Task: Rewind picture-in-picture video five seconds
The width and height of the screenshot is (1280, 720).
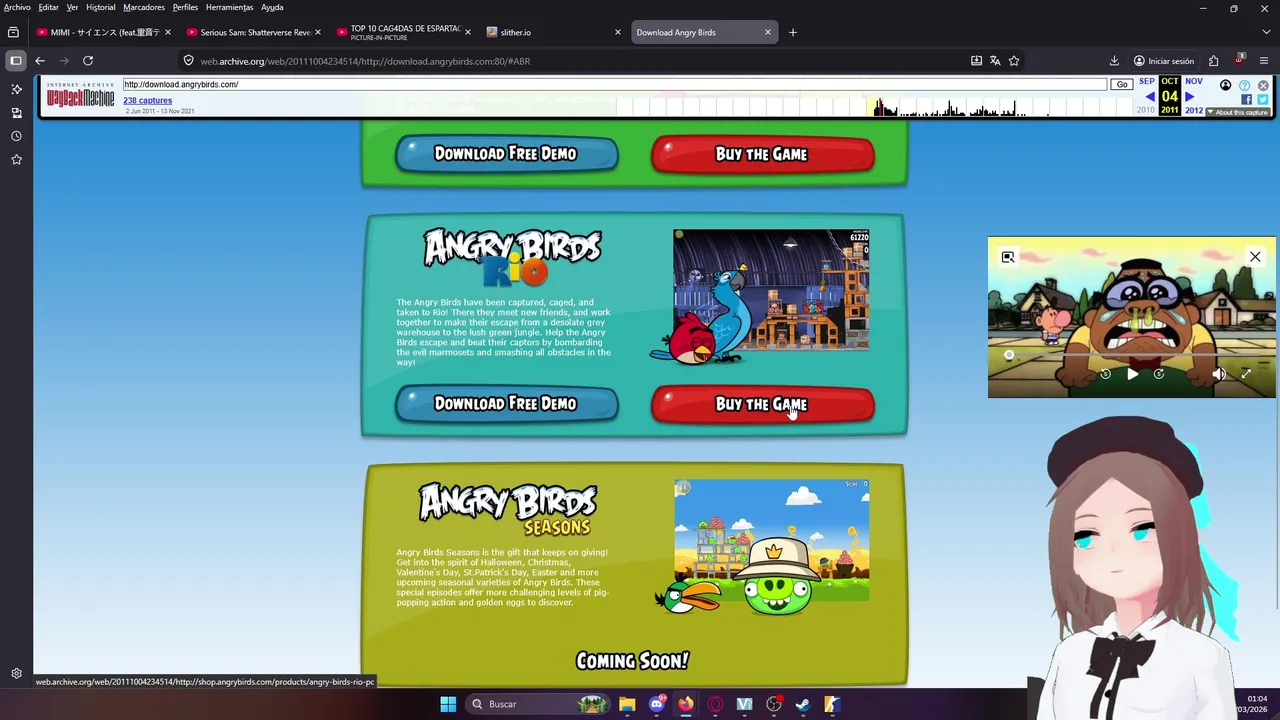Action: (1105, 374)
